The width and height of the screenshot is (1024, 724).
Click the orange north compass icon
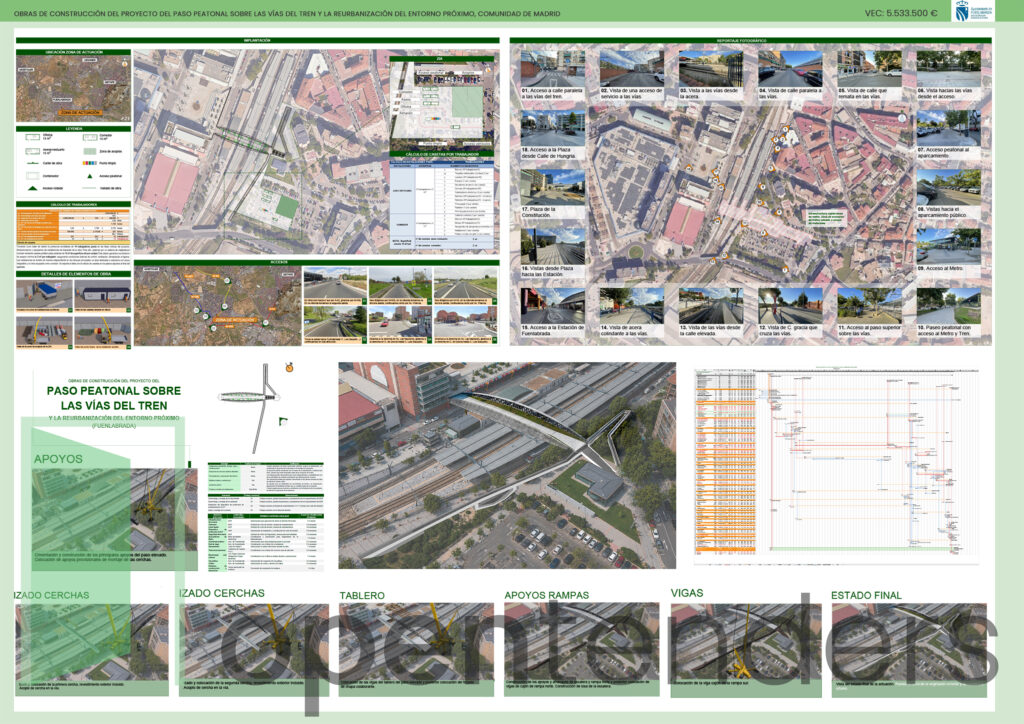point(289,368)
